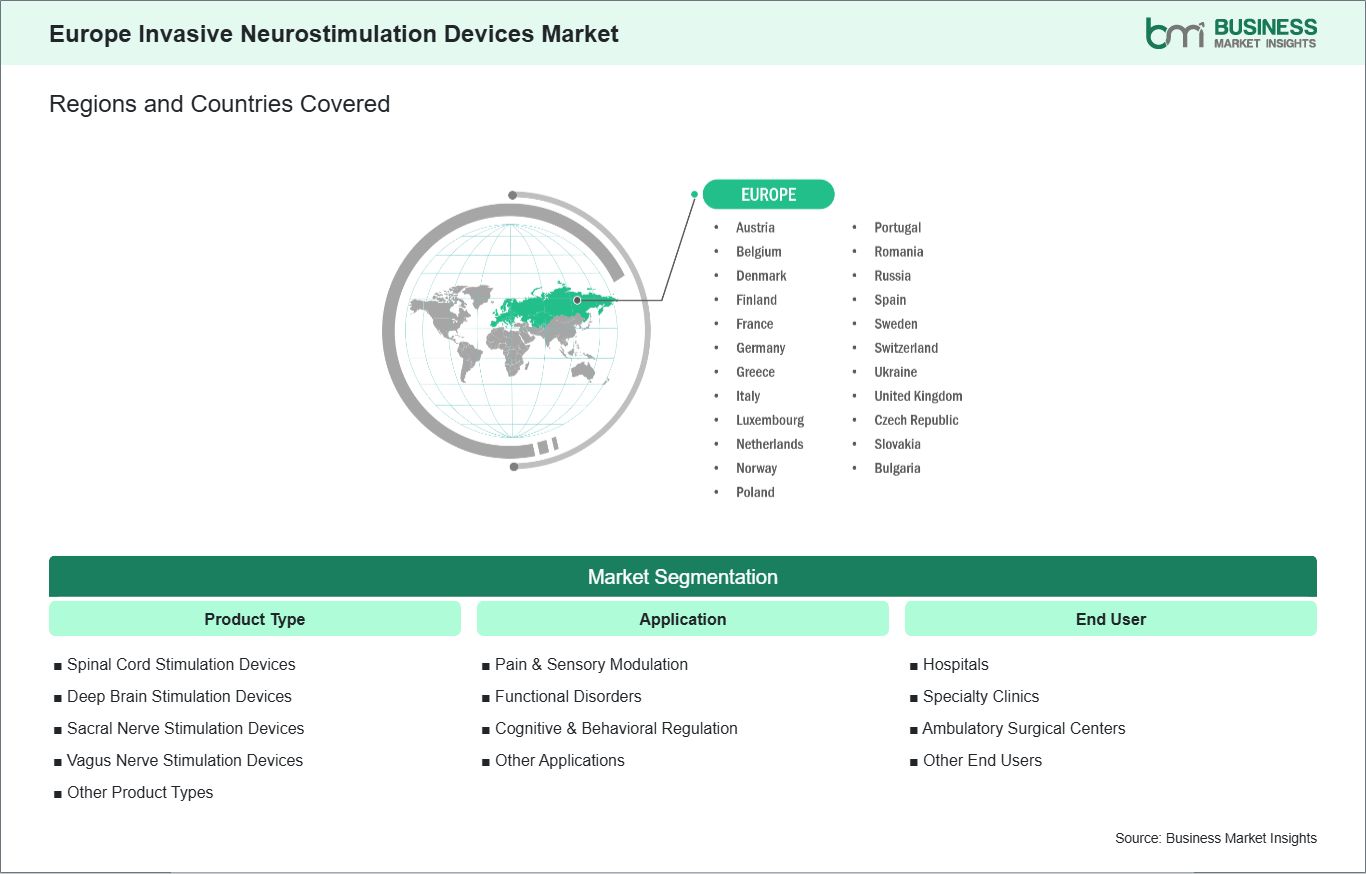The image size is (1366, 874).
Task: Select the End User column header
Action: pos(1111,619)
